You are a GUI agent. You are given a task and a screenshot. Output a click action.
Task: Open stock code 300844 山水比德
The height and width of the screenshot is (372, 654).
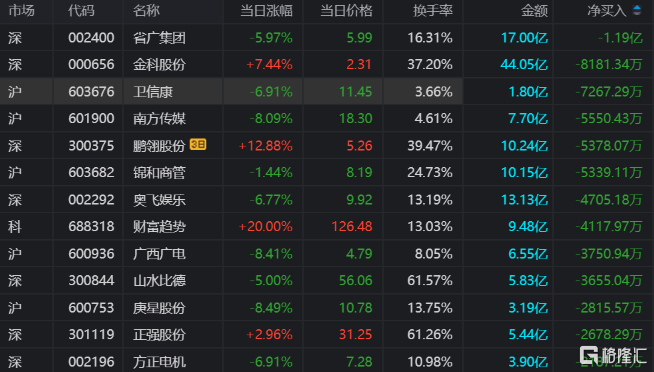[91, 280]
